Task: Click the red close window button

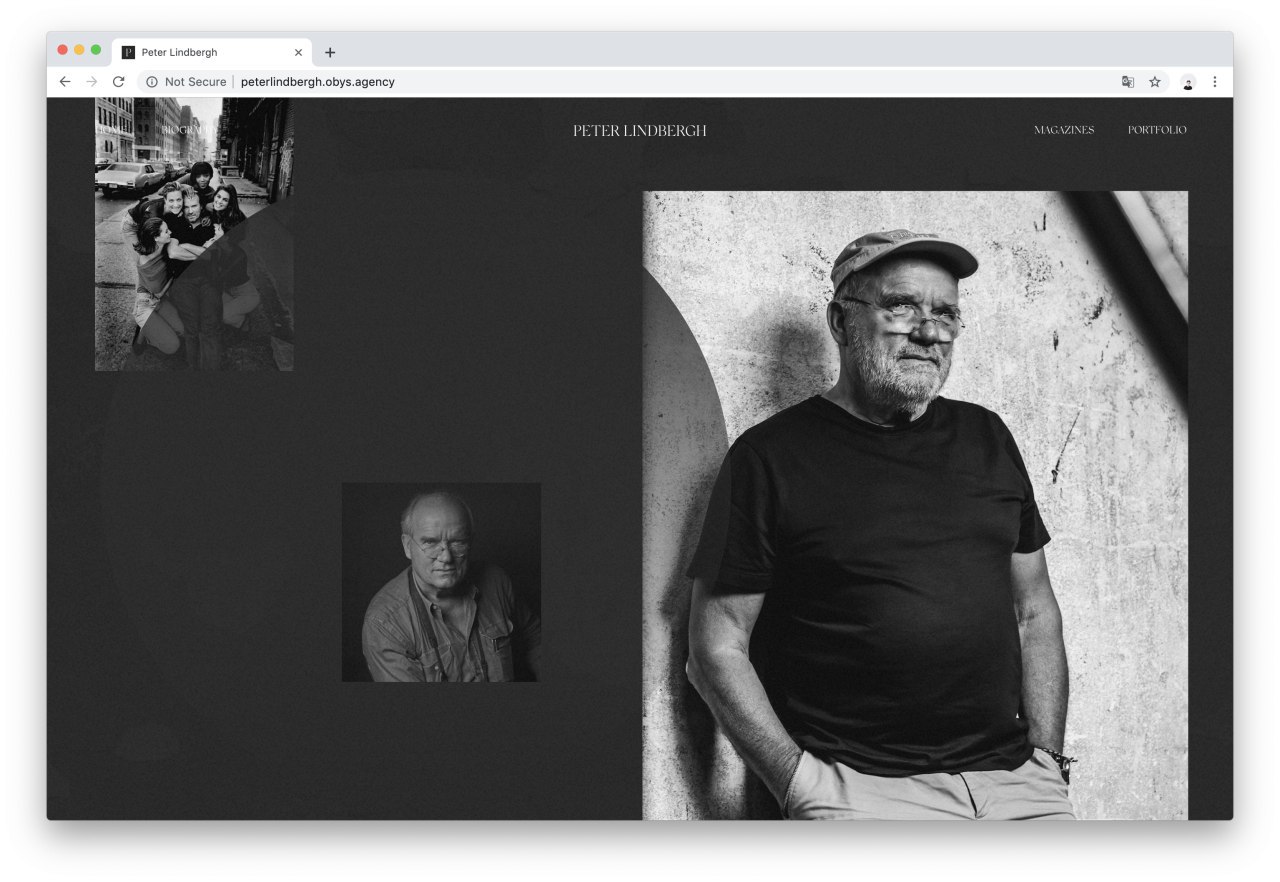Action: (x=62, y=50)
